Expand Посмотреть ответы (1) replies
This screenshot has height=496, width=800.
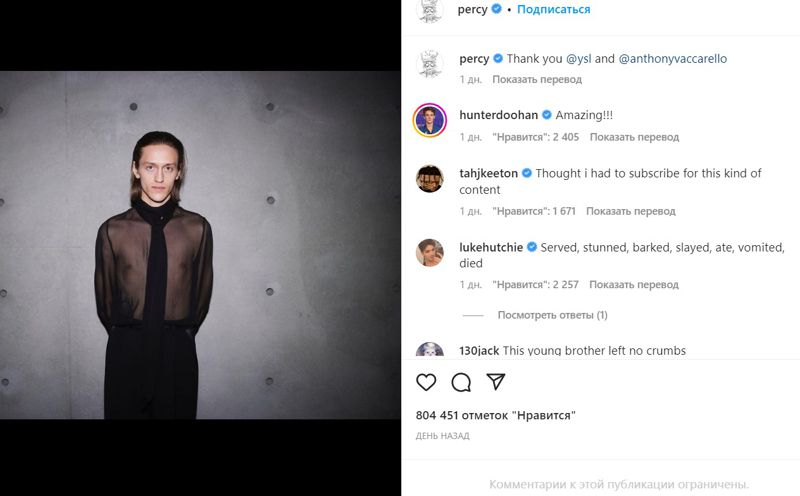point(552,315)
